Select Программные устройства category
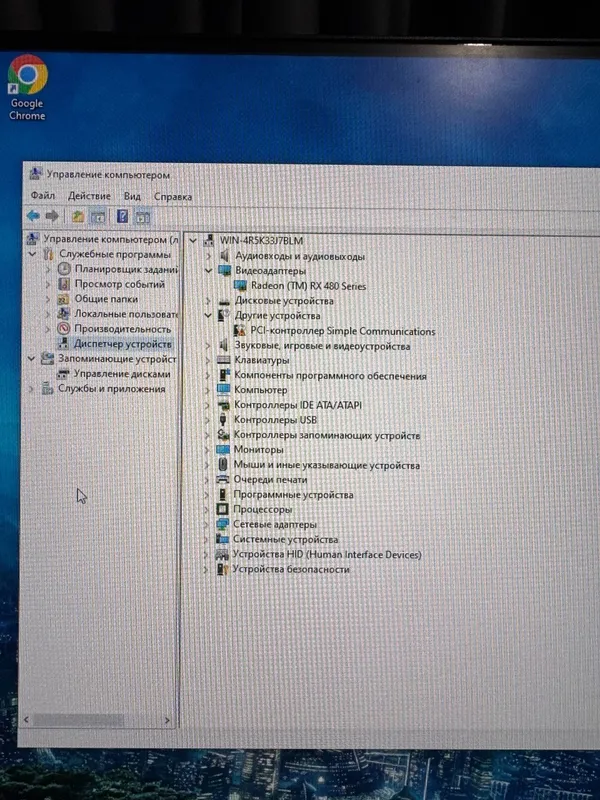 293,494
